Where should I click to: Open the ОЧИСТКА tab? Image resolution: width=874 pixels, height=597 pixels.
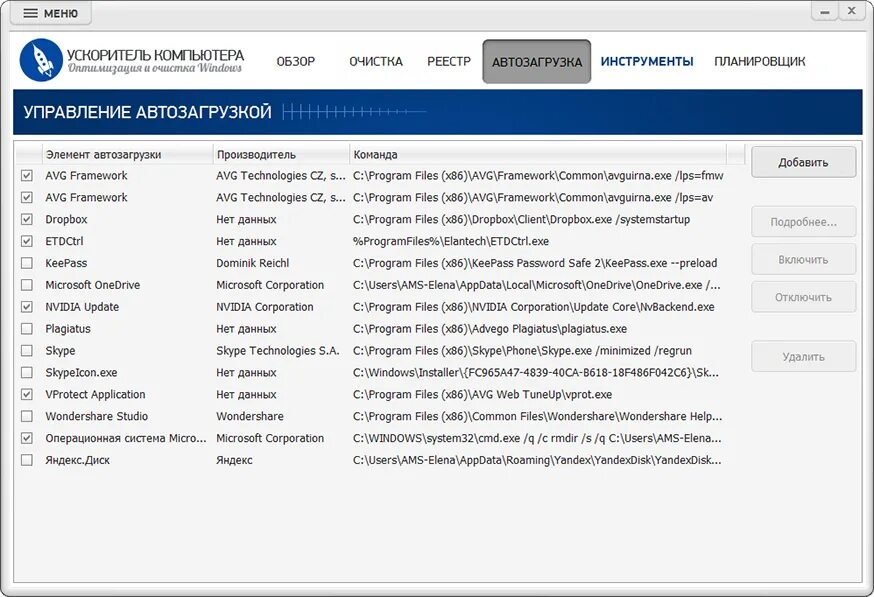point(376,61)
